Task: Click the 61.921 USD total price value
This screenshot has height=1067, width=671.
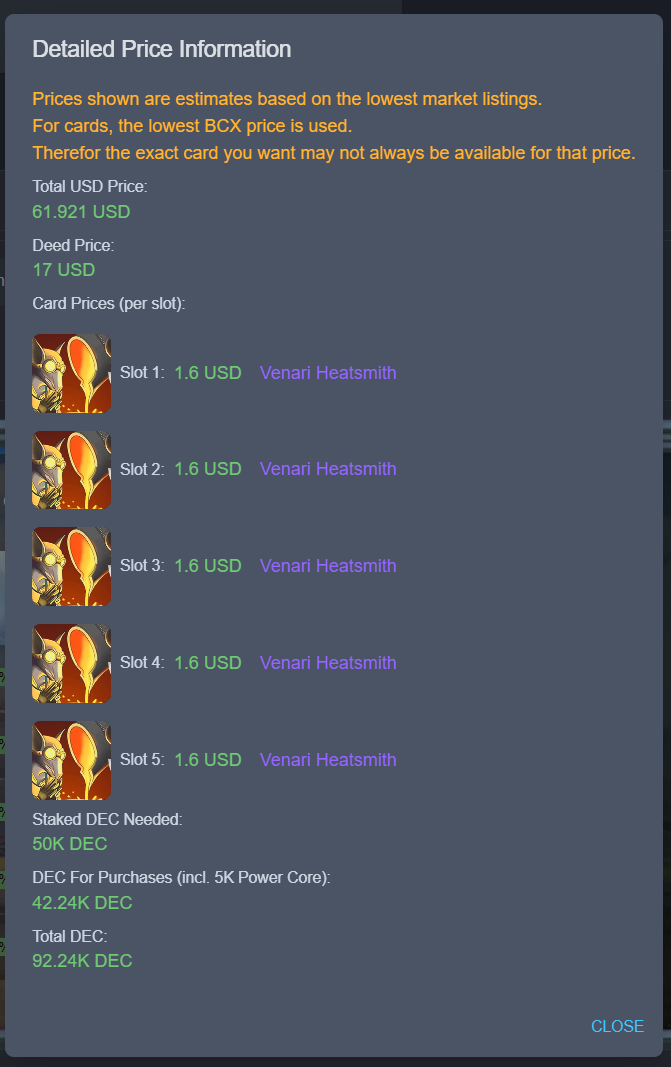Action: (81, 212)
